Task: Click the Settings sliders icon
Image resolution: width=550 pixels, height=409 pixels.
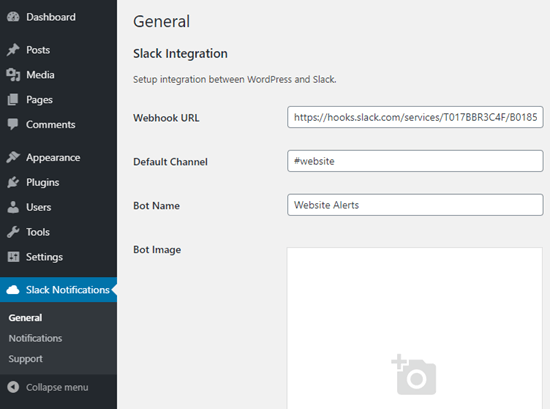Action: point(13,257)
